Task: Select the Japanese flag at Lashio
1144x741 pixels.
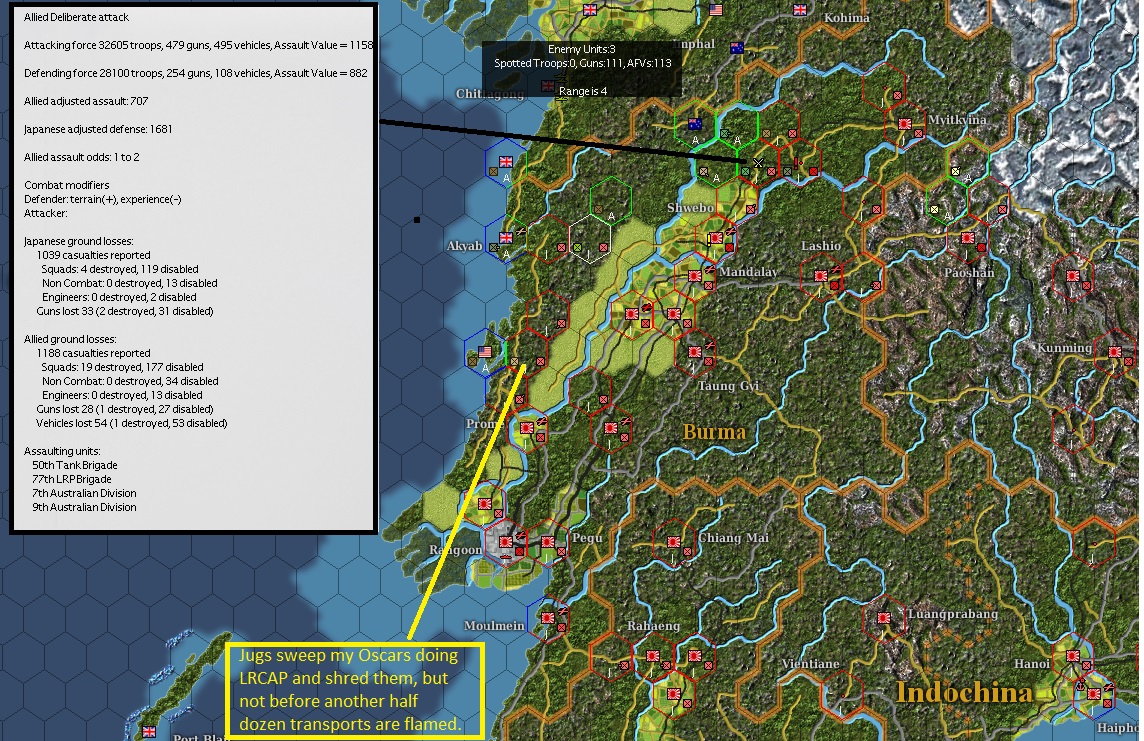Action: pos(821,276)
